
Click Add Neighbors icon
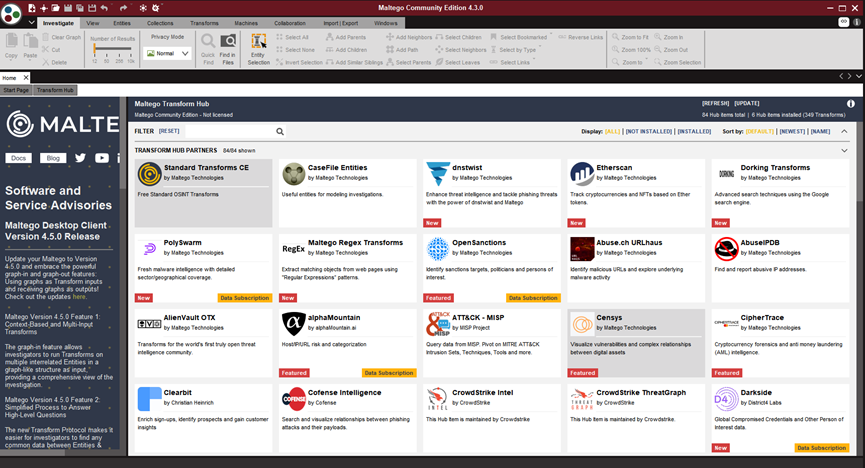click(389, 37)
